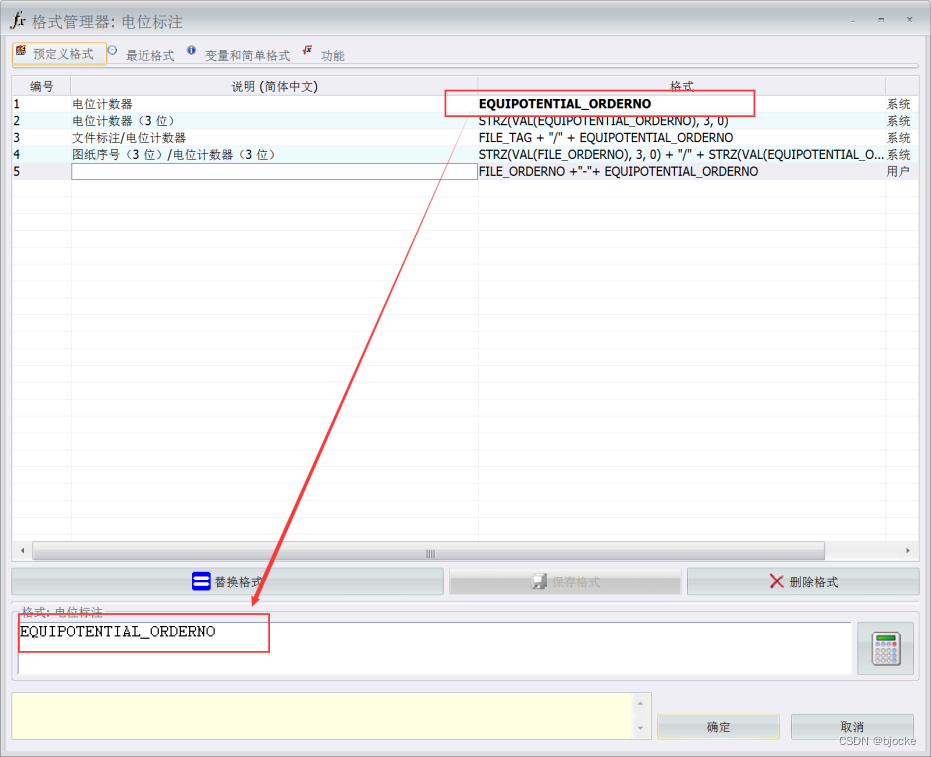Click the disabled 保存格式 button
Viewport: 931px width, 757px height.
click(x=565, y=582)
